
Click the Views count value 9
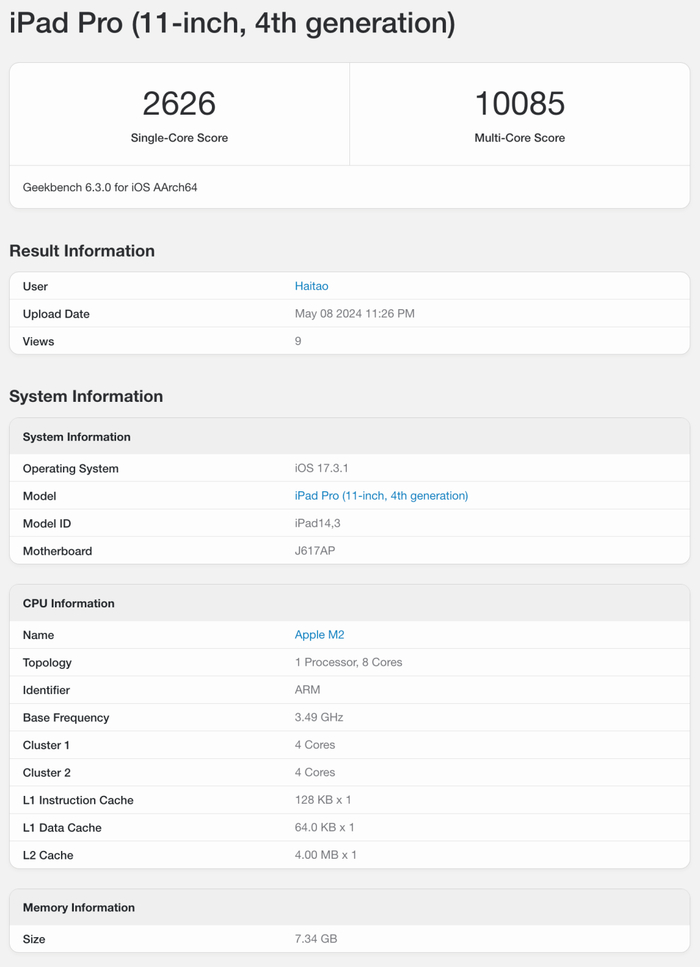pyautogui.click(x=298, y=341)
